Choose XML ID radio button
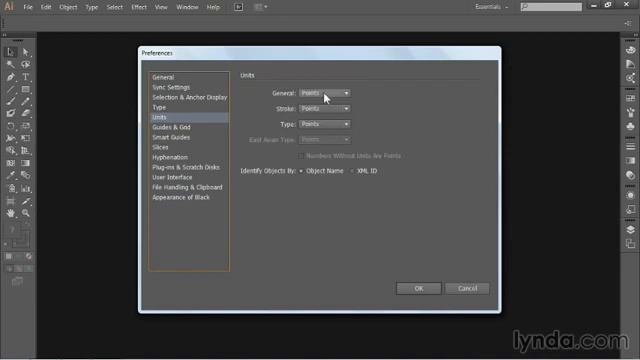The height and width of the screenshot is (360, 640). (352, 171)
